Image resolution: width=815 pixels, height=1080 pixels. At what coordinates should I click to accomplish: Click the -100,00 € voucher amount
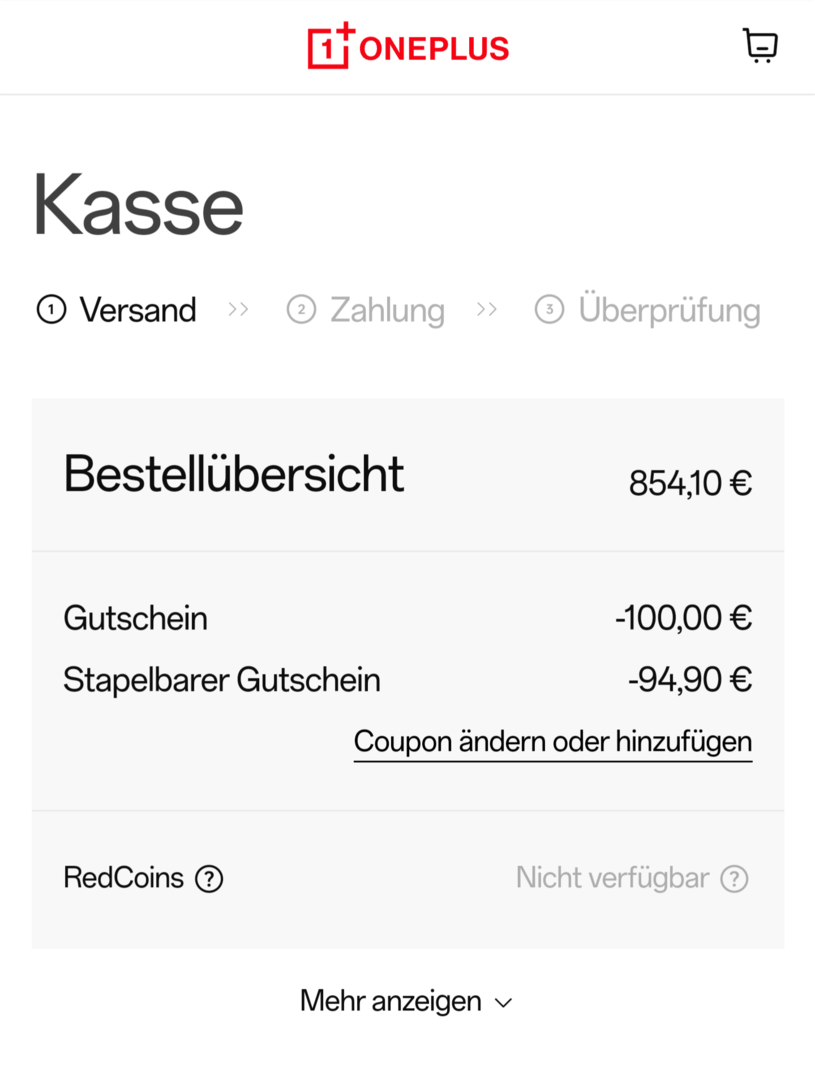point(683,618)
